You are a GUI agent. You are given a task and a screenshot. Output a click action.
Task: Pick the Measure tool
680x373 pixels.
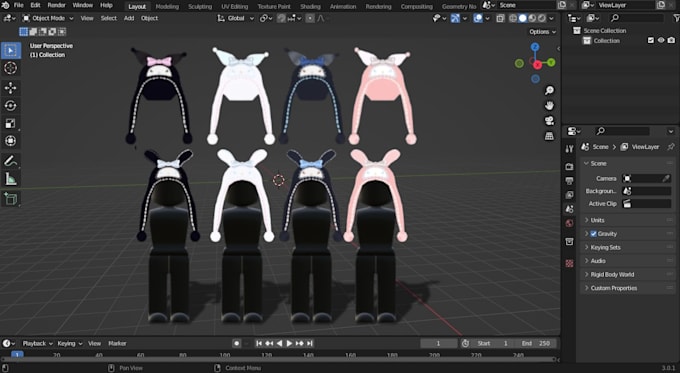pos(10,179)
